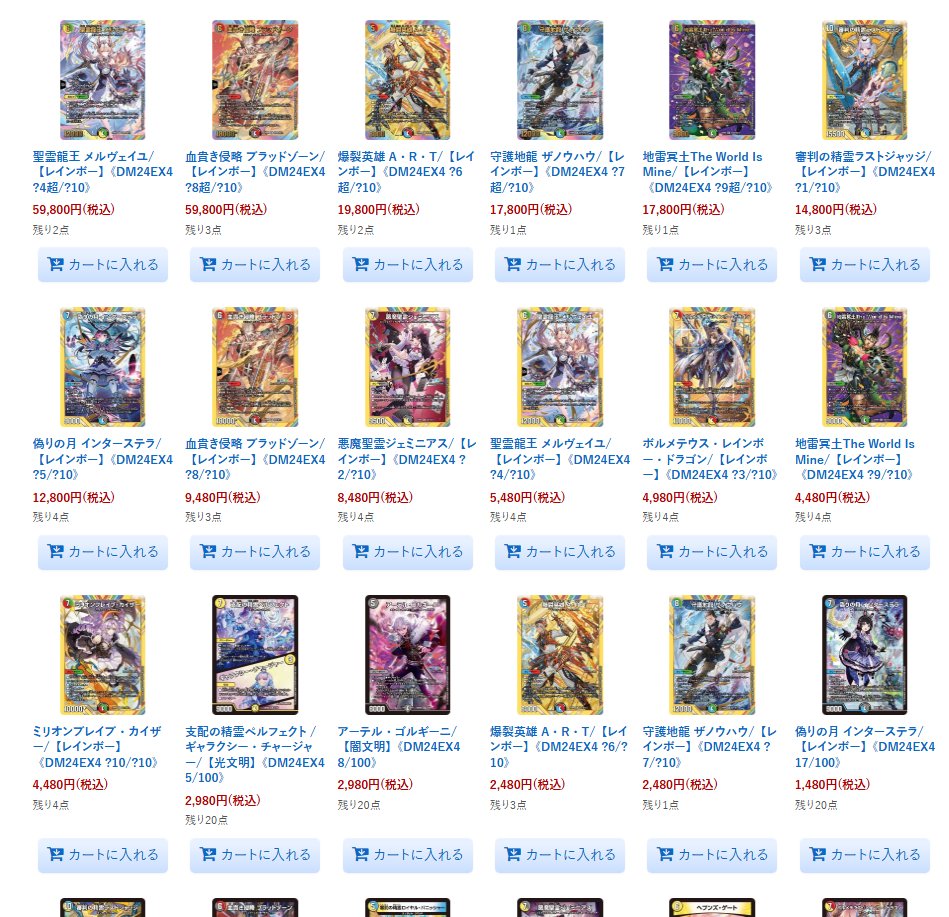Screen dimensions: 949x917
Task: Click cart icon for ボルメテウス・レインボー・ドラゴン
Action: tap(665, 551)
